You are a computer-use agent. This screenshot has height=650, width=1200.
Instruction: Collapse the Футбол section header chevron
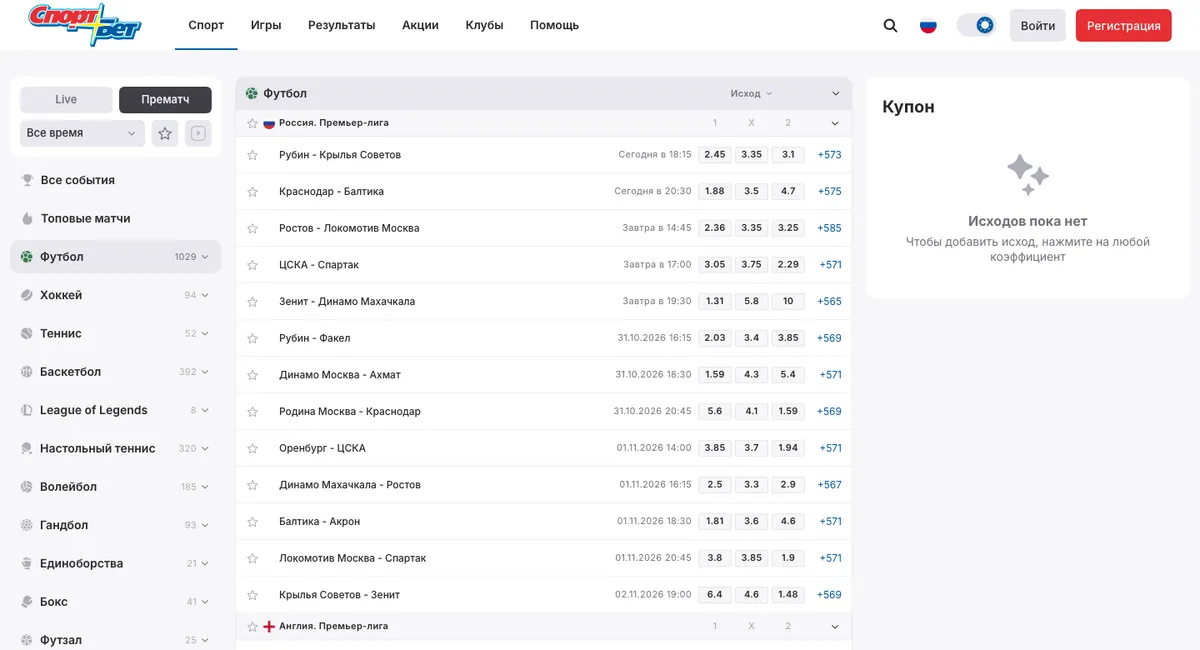[x=836, y=94]
